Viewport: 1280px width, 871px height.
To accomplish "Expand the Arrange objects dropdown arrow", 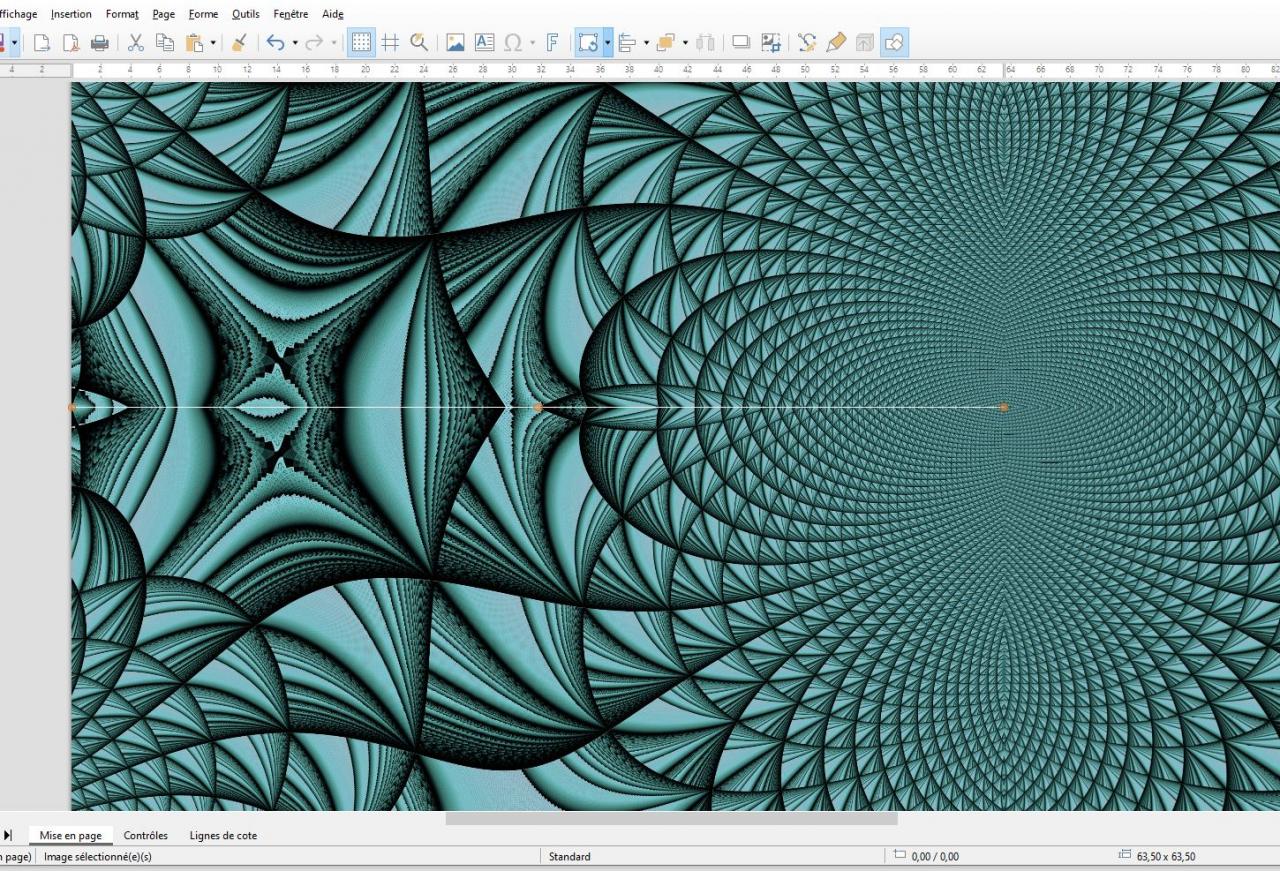I will coord(685,42).
